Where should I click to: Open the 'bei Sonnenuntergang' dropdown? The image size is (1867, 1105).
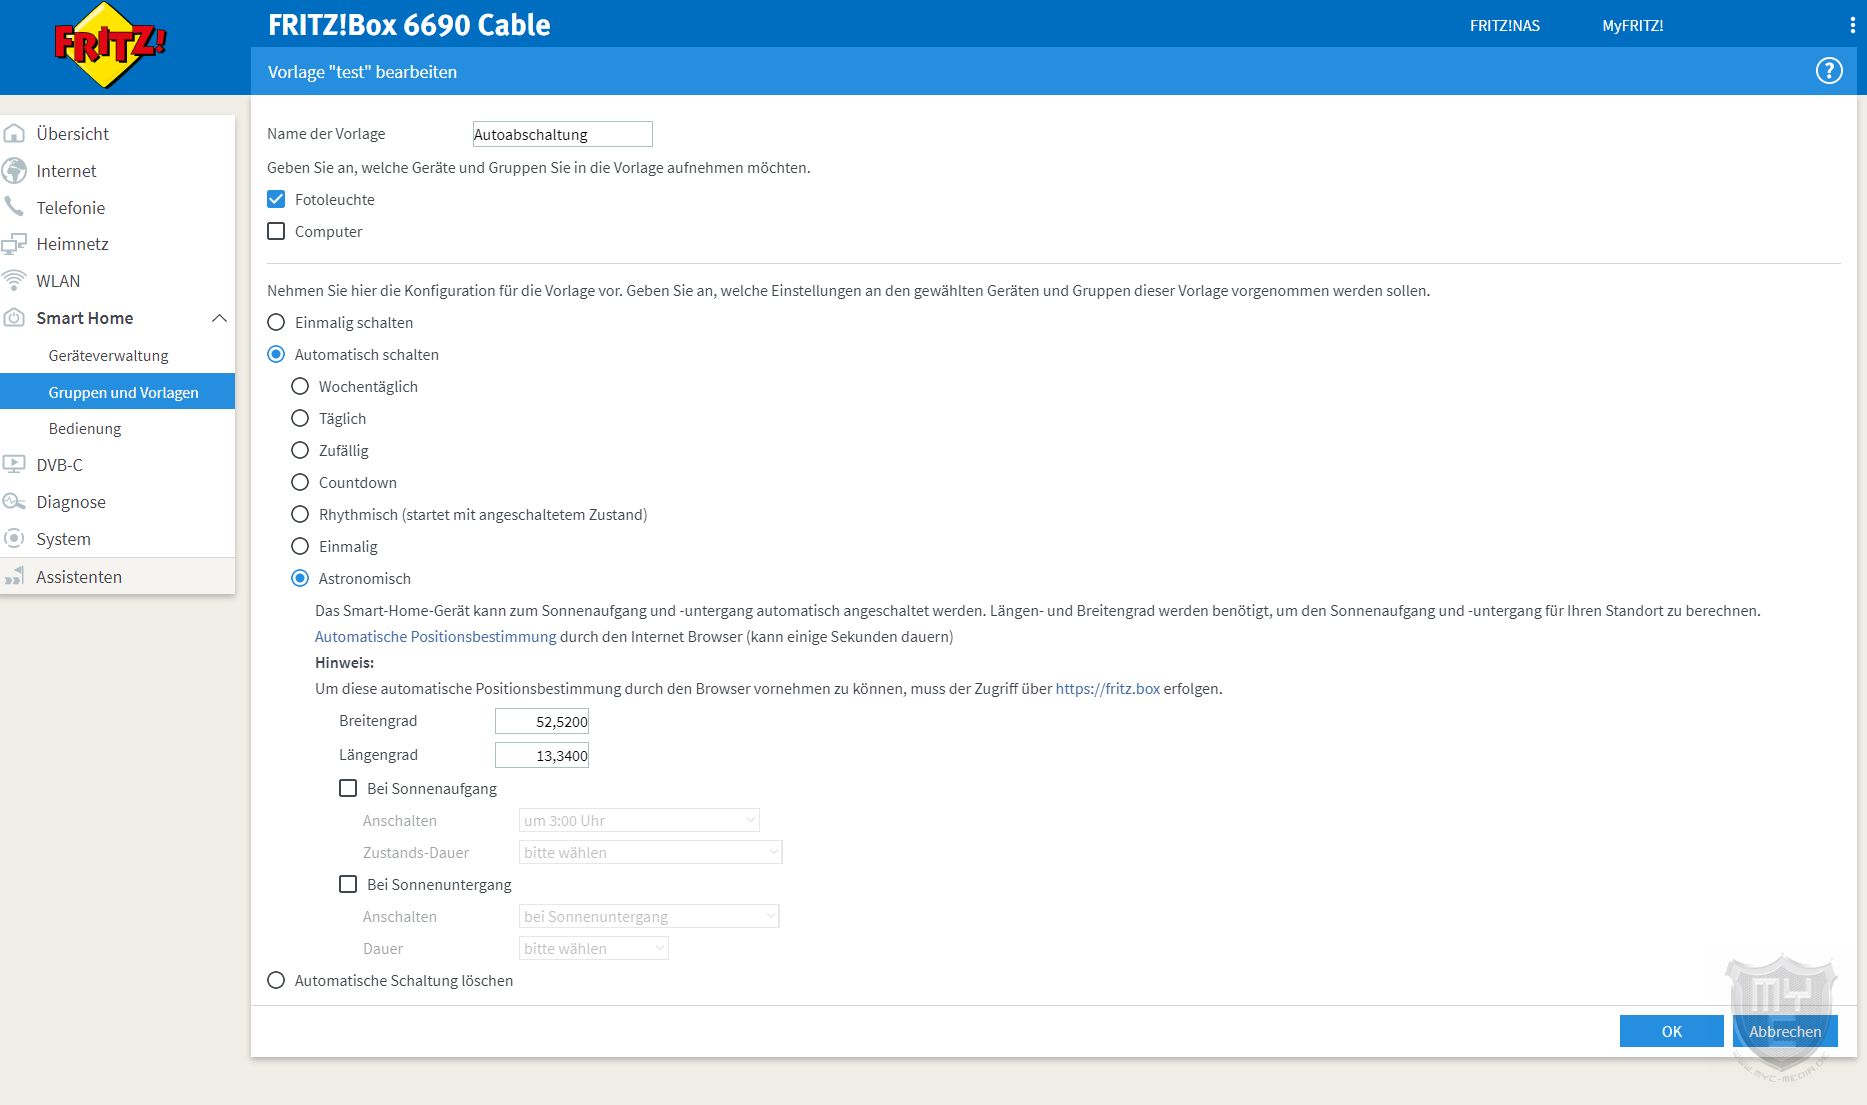point(649,917)
